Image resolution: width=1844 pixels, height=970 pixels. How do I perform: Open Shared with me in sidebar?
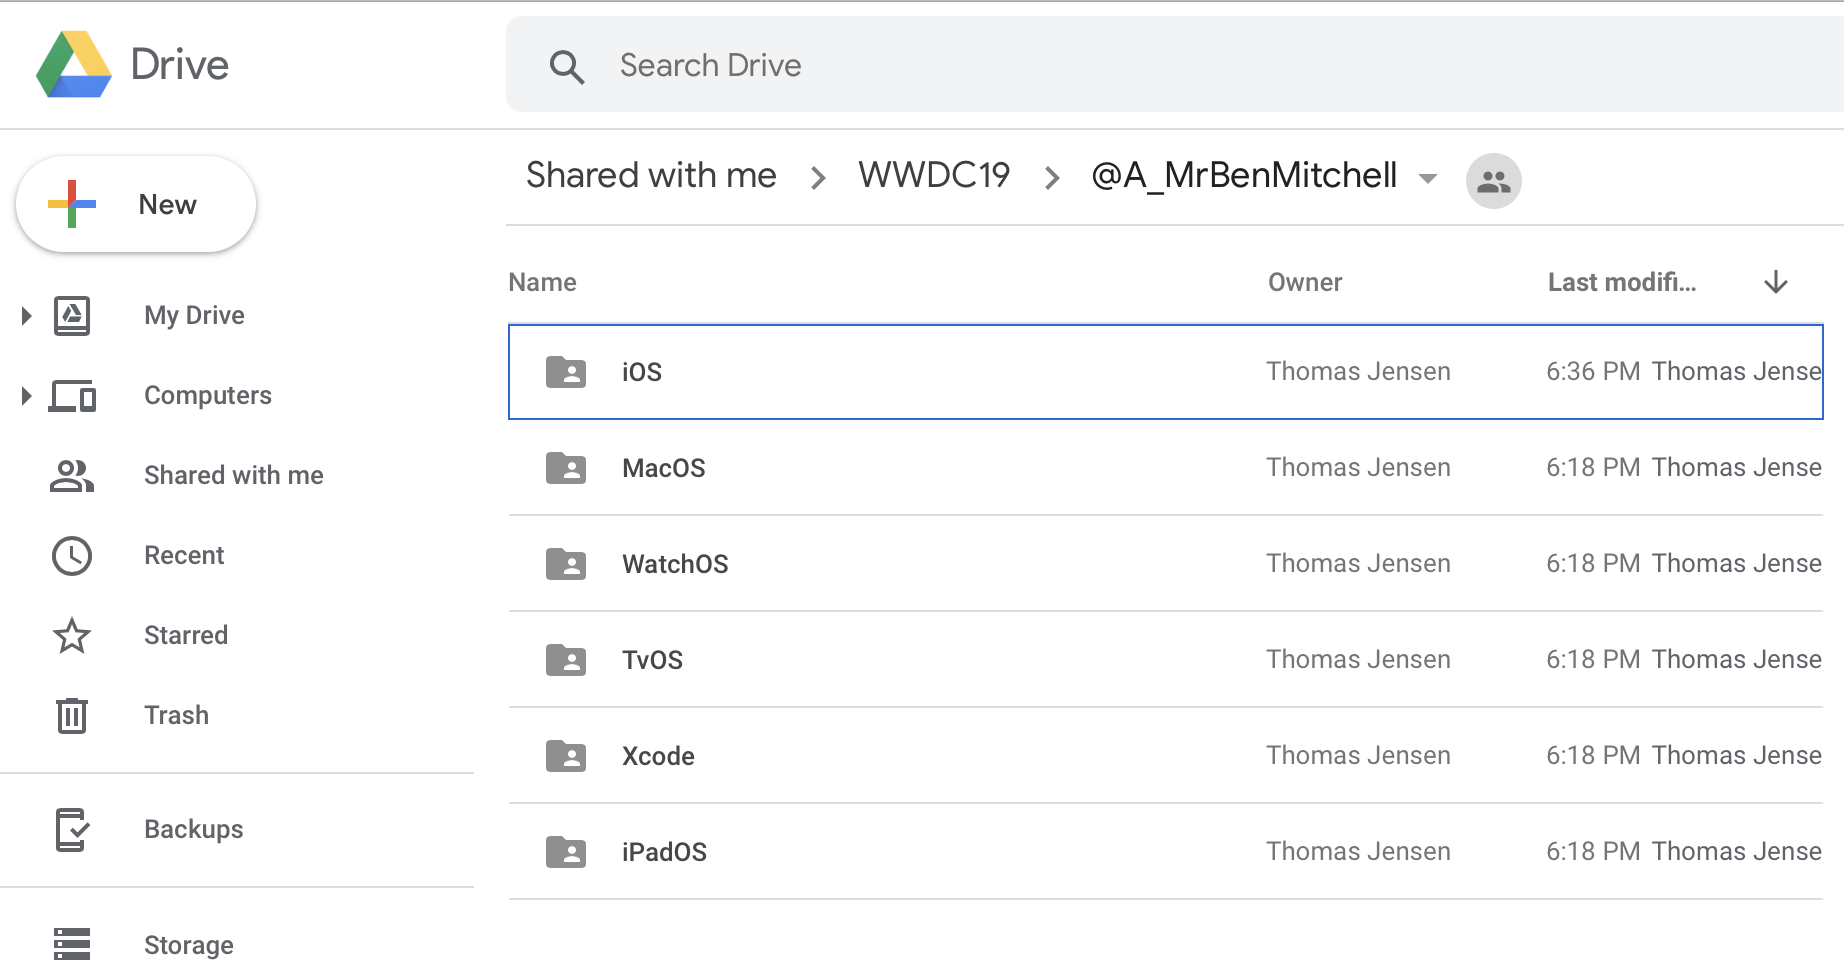(x=234, y=475)
